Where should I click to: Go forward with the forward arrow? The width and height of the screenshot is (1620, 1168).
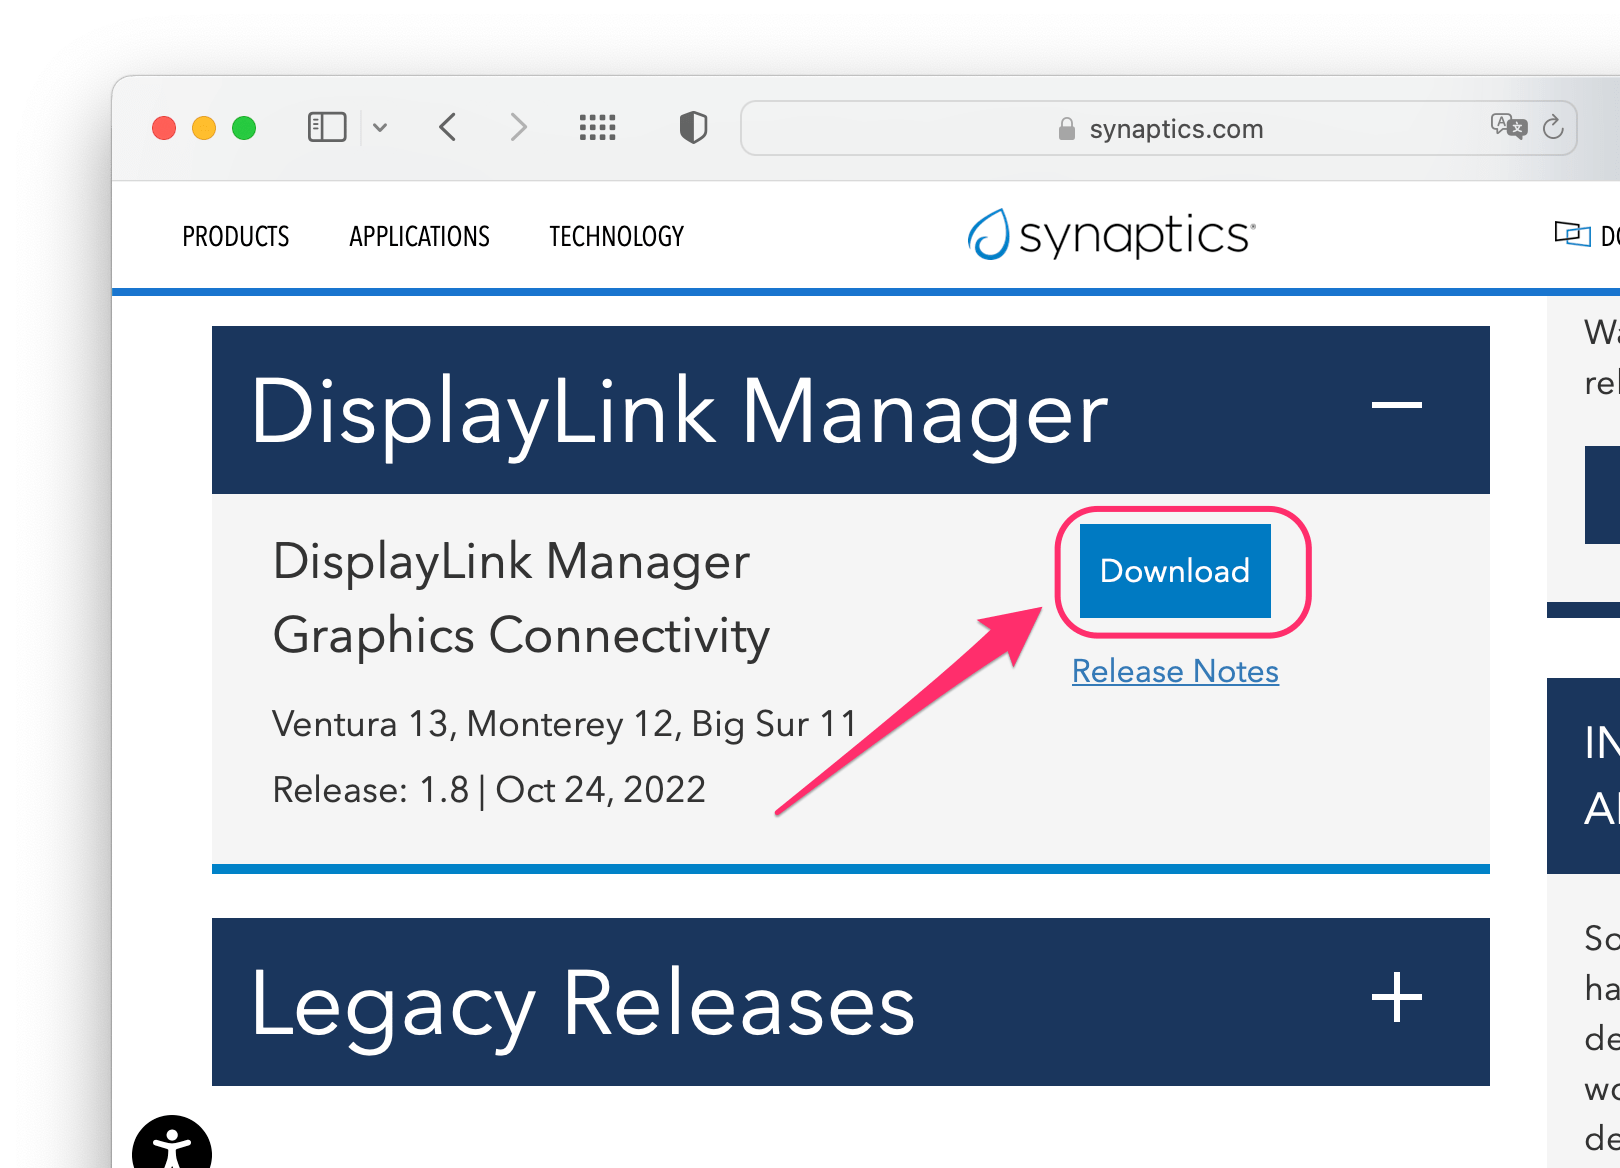click(518, 128)
